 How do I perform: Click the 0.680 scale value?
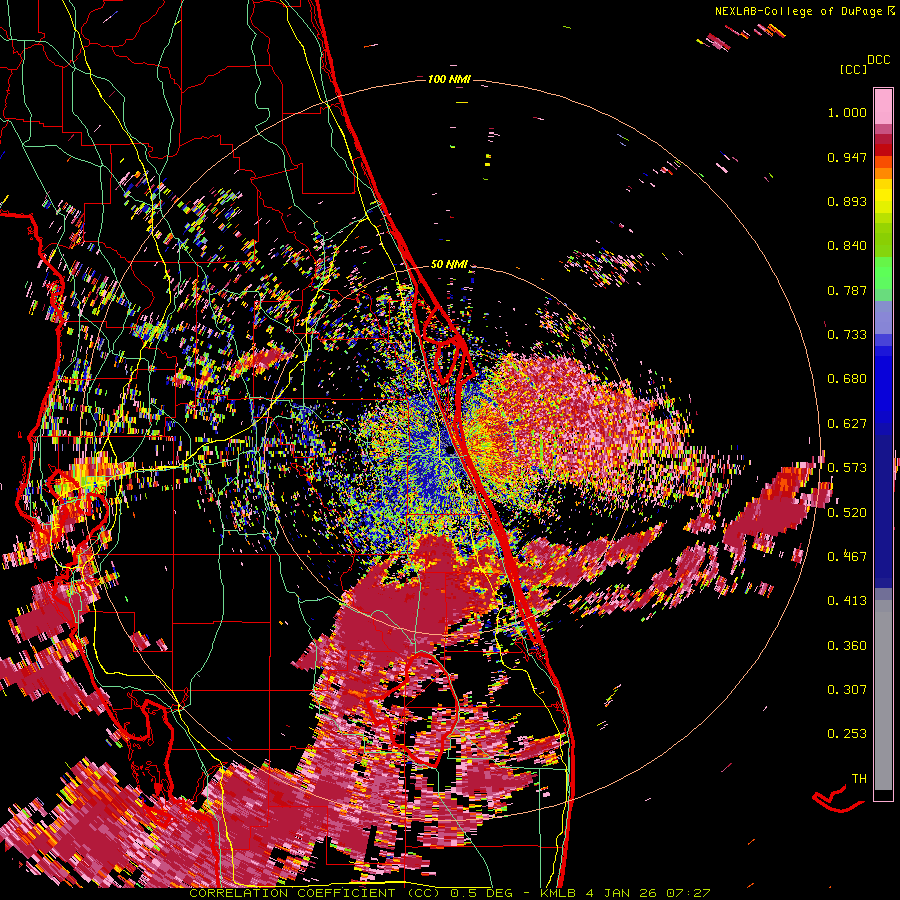[x=847, y=379]
